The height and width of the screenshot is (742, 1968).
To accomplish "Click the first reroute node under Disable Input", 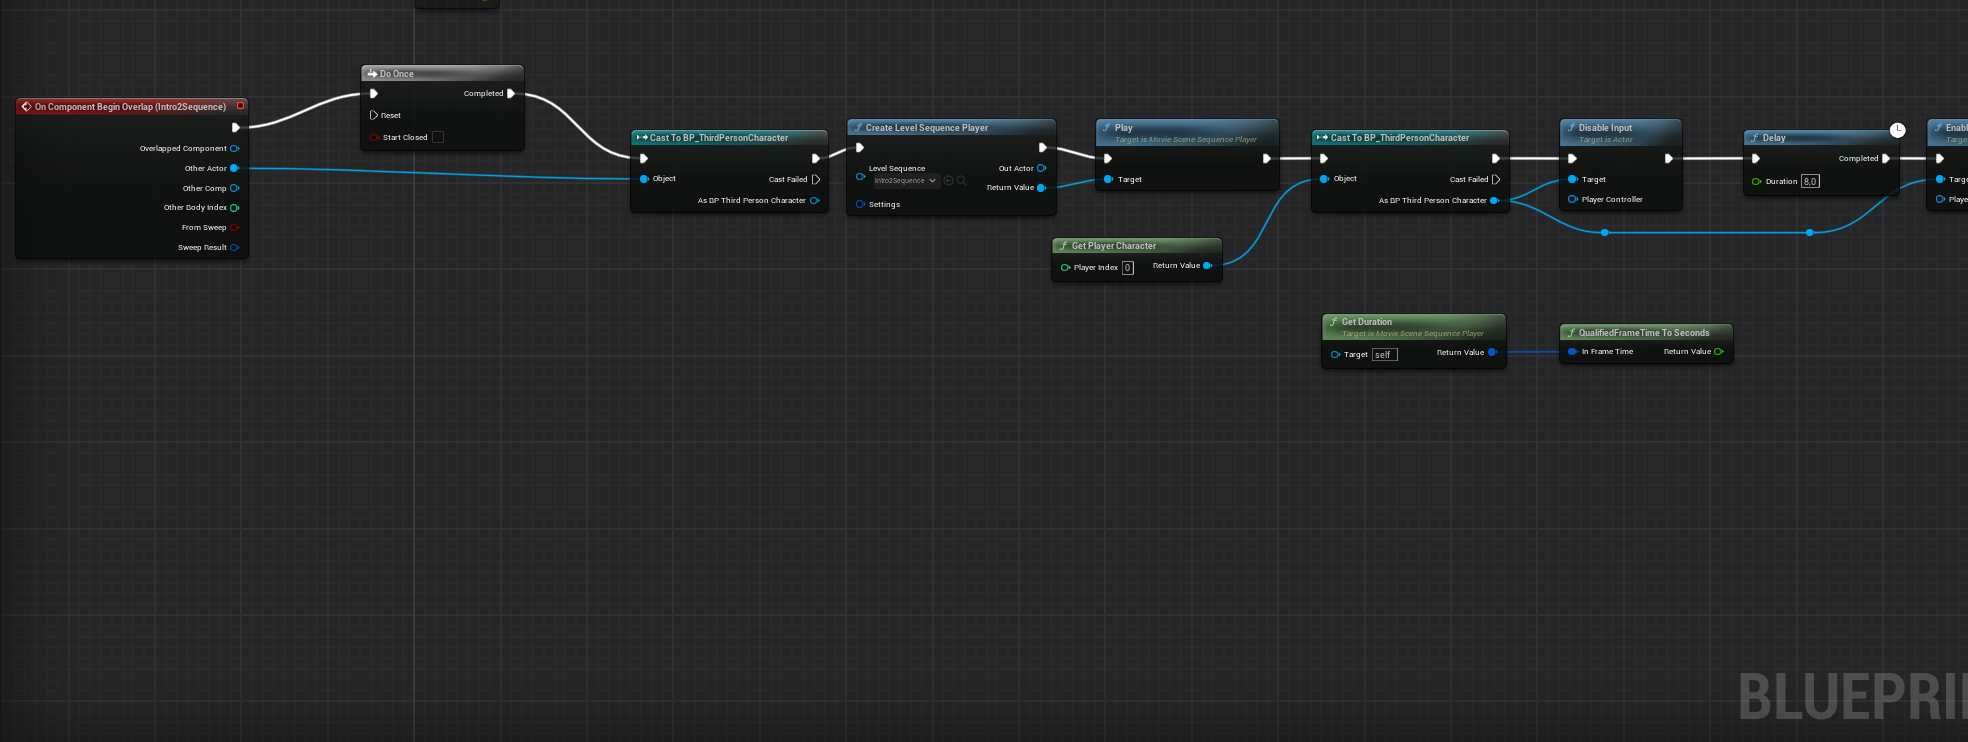I will pos(1605,233).
